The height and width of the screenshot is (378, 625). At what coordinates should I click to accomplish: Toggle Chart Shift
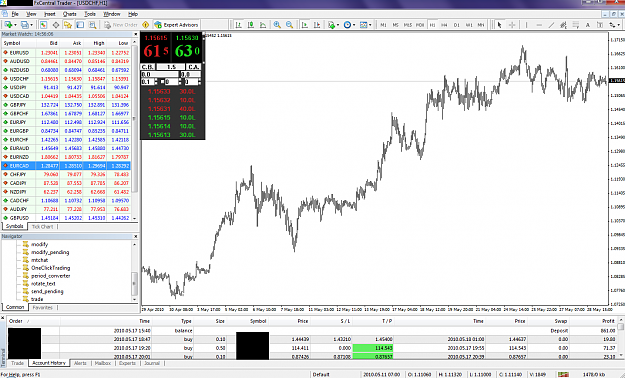click(x=317, y=25)
